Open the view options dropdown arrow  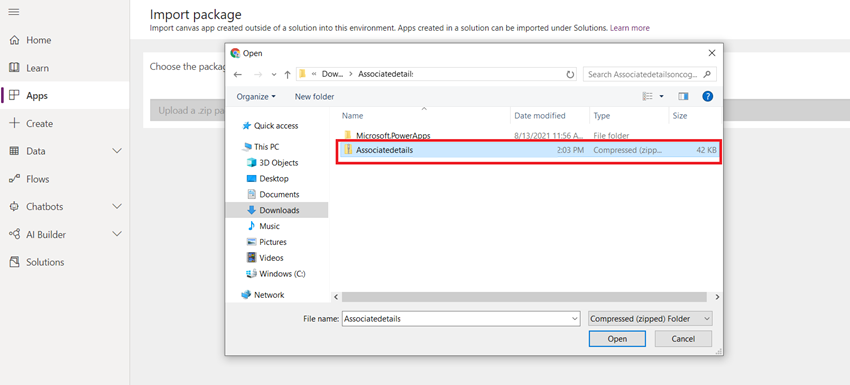point(661,97)
